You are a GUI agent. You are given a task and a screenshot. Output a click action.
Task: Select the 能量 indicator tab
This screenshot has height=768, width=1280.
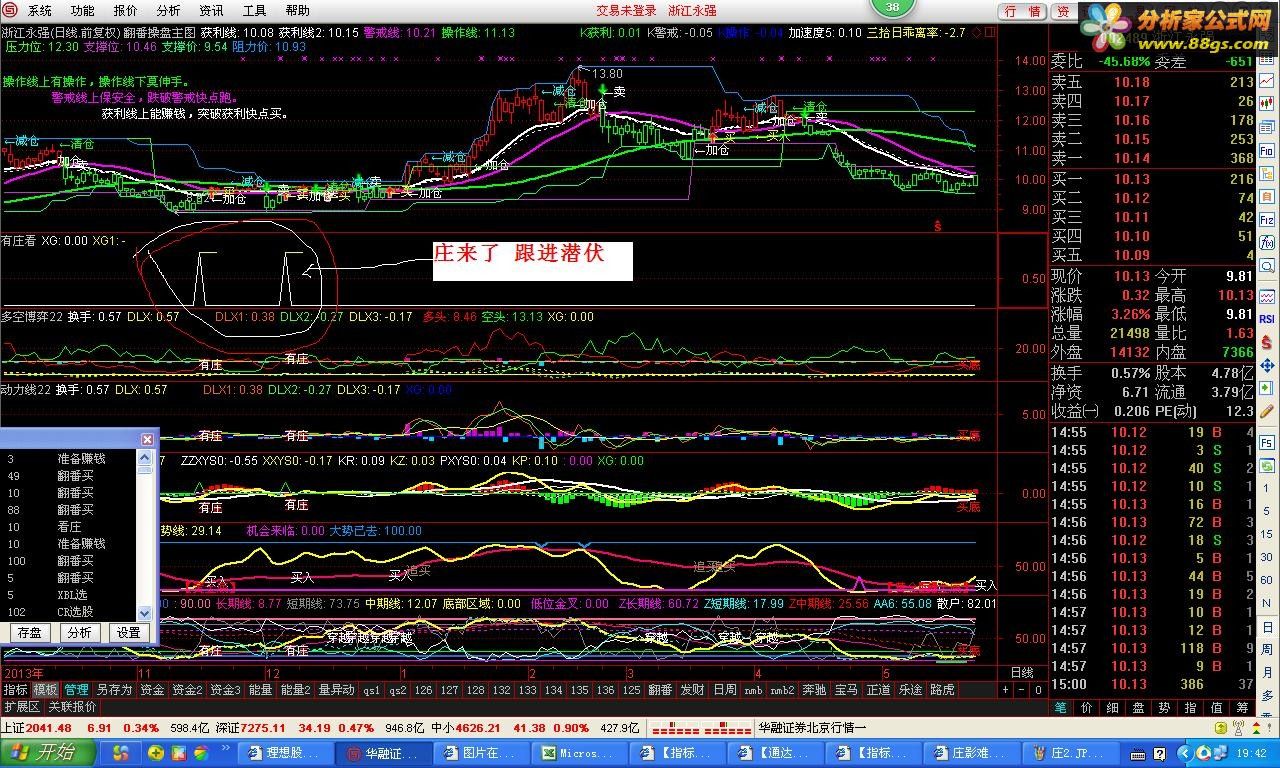point(260,690)
